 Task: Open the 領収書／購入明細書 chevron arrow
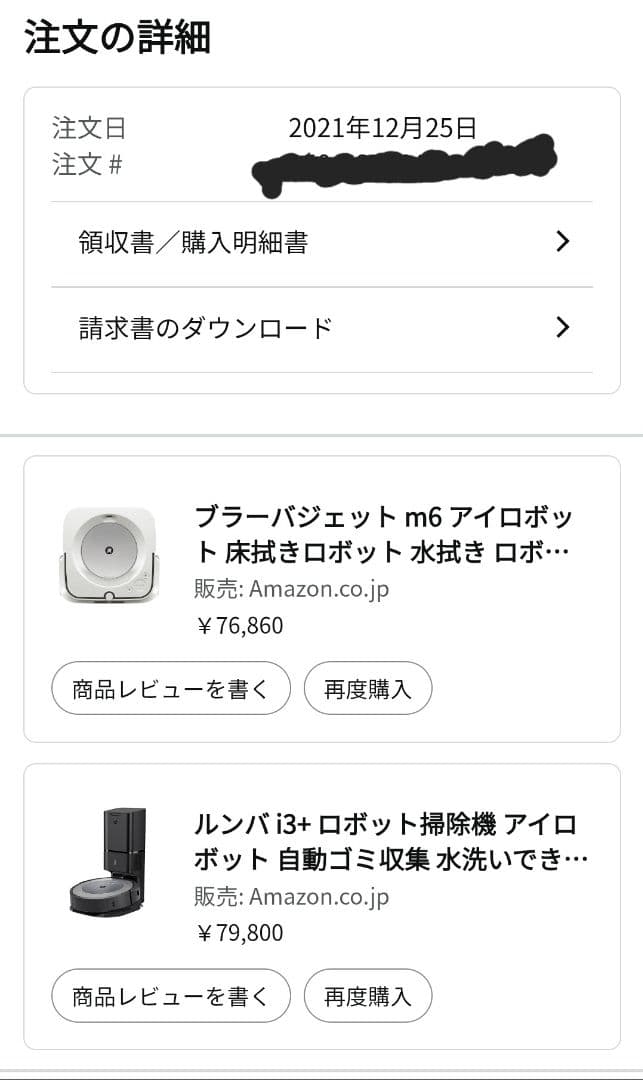click(x=563, y=241)
